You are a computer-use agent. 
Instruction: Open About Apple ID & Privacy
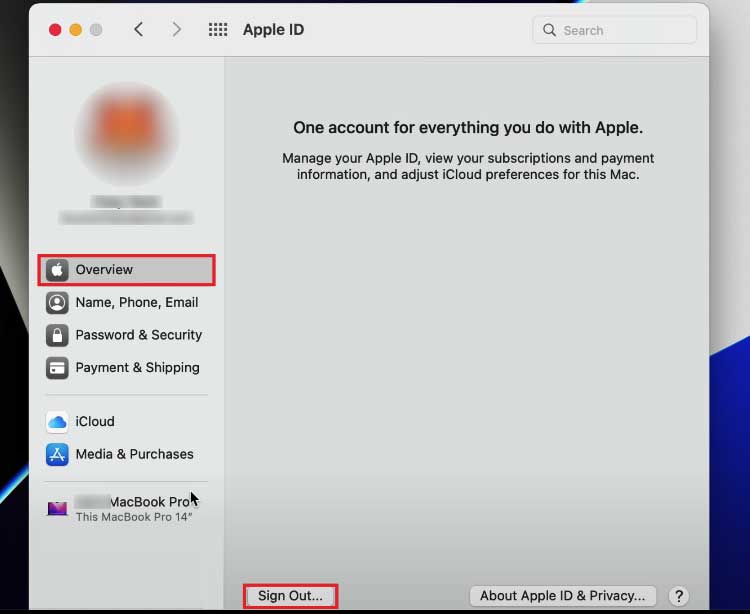(562, 596)
